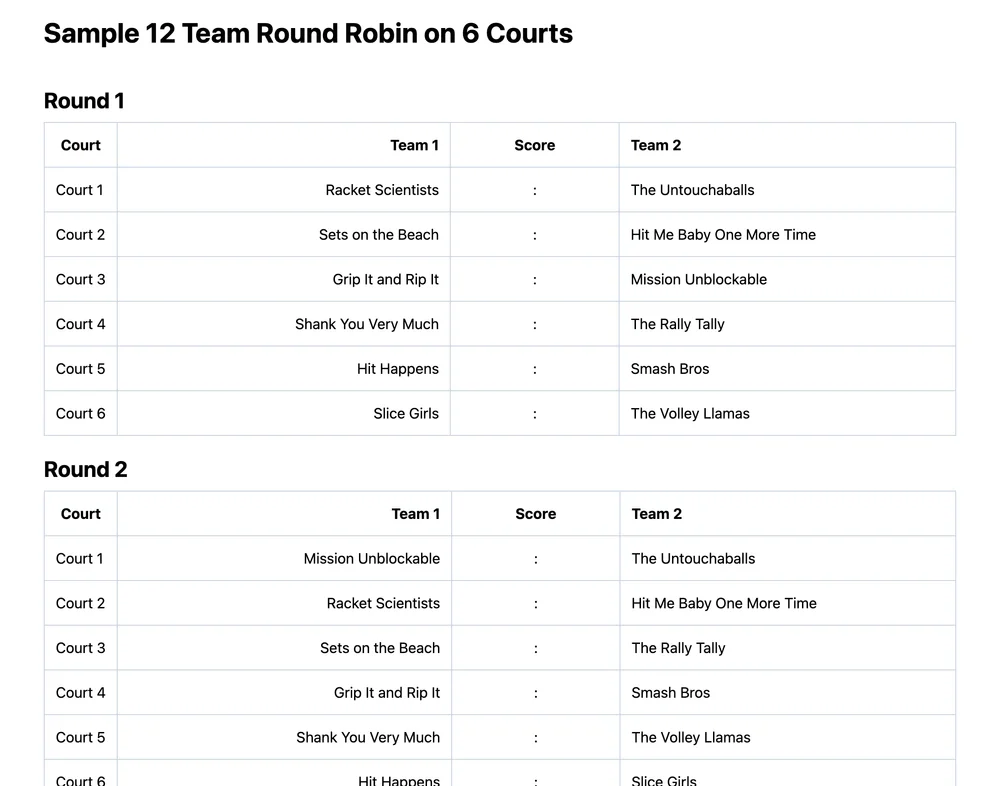Image resolution: width=1000 pixels, height=786 pixels.
Task: Select Sets on the Beach in Round 2
Action: pyautogui.click(x=380, y=648)
